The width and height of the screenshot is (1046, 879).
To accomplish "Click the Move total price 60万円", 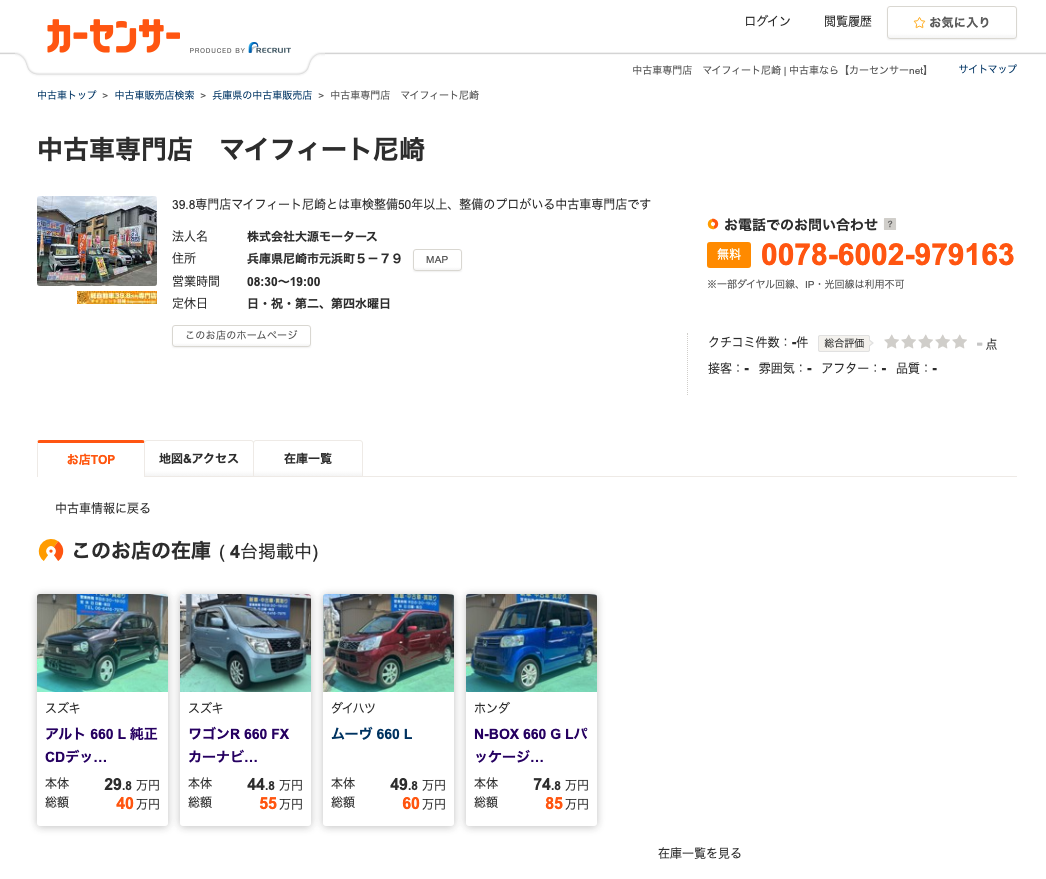I will click(x=424, y=804).
